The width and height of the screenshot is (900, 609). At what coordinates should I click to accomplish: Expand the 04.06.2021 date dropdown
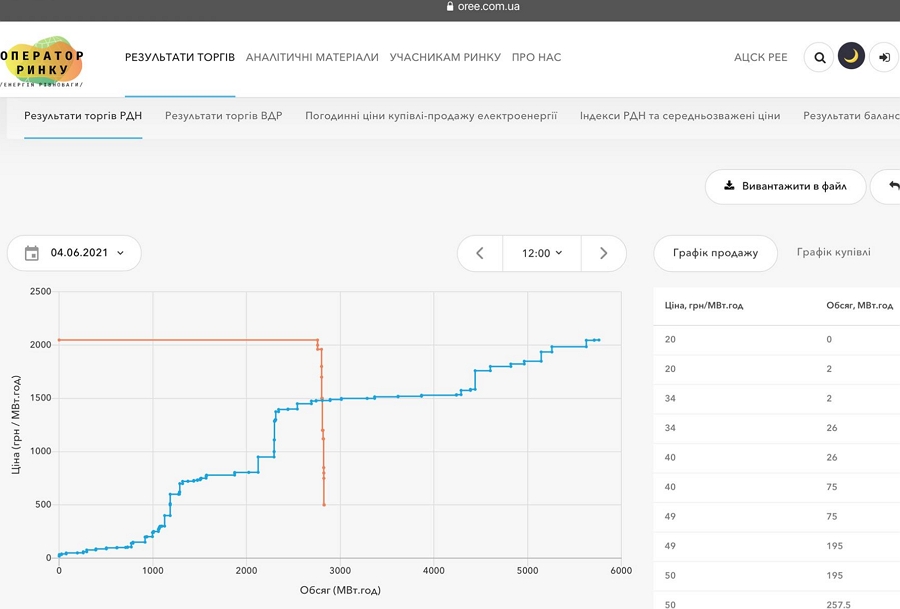click(x=74, y=253)
